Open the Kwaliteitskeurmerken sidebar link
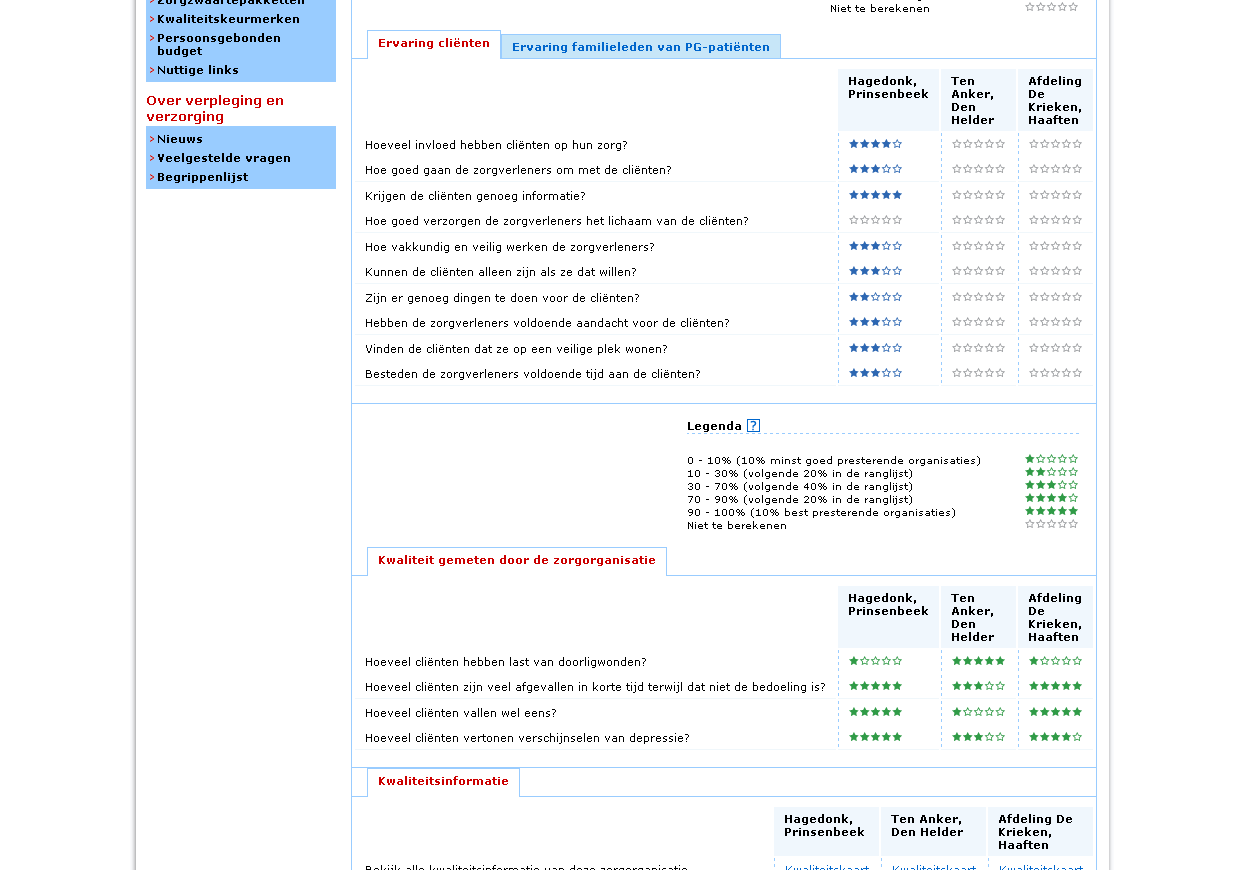 pos(228,19)
